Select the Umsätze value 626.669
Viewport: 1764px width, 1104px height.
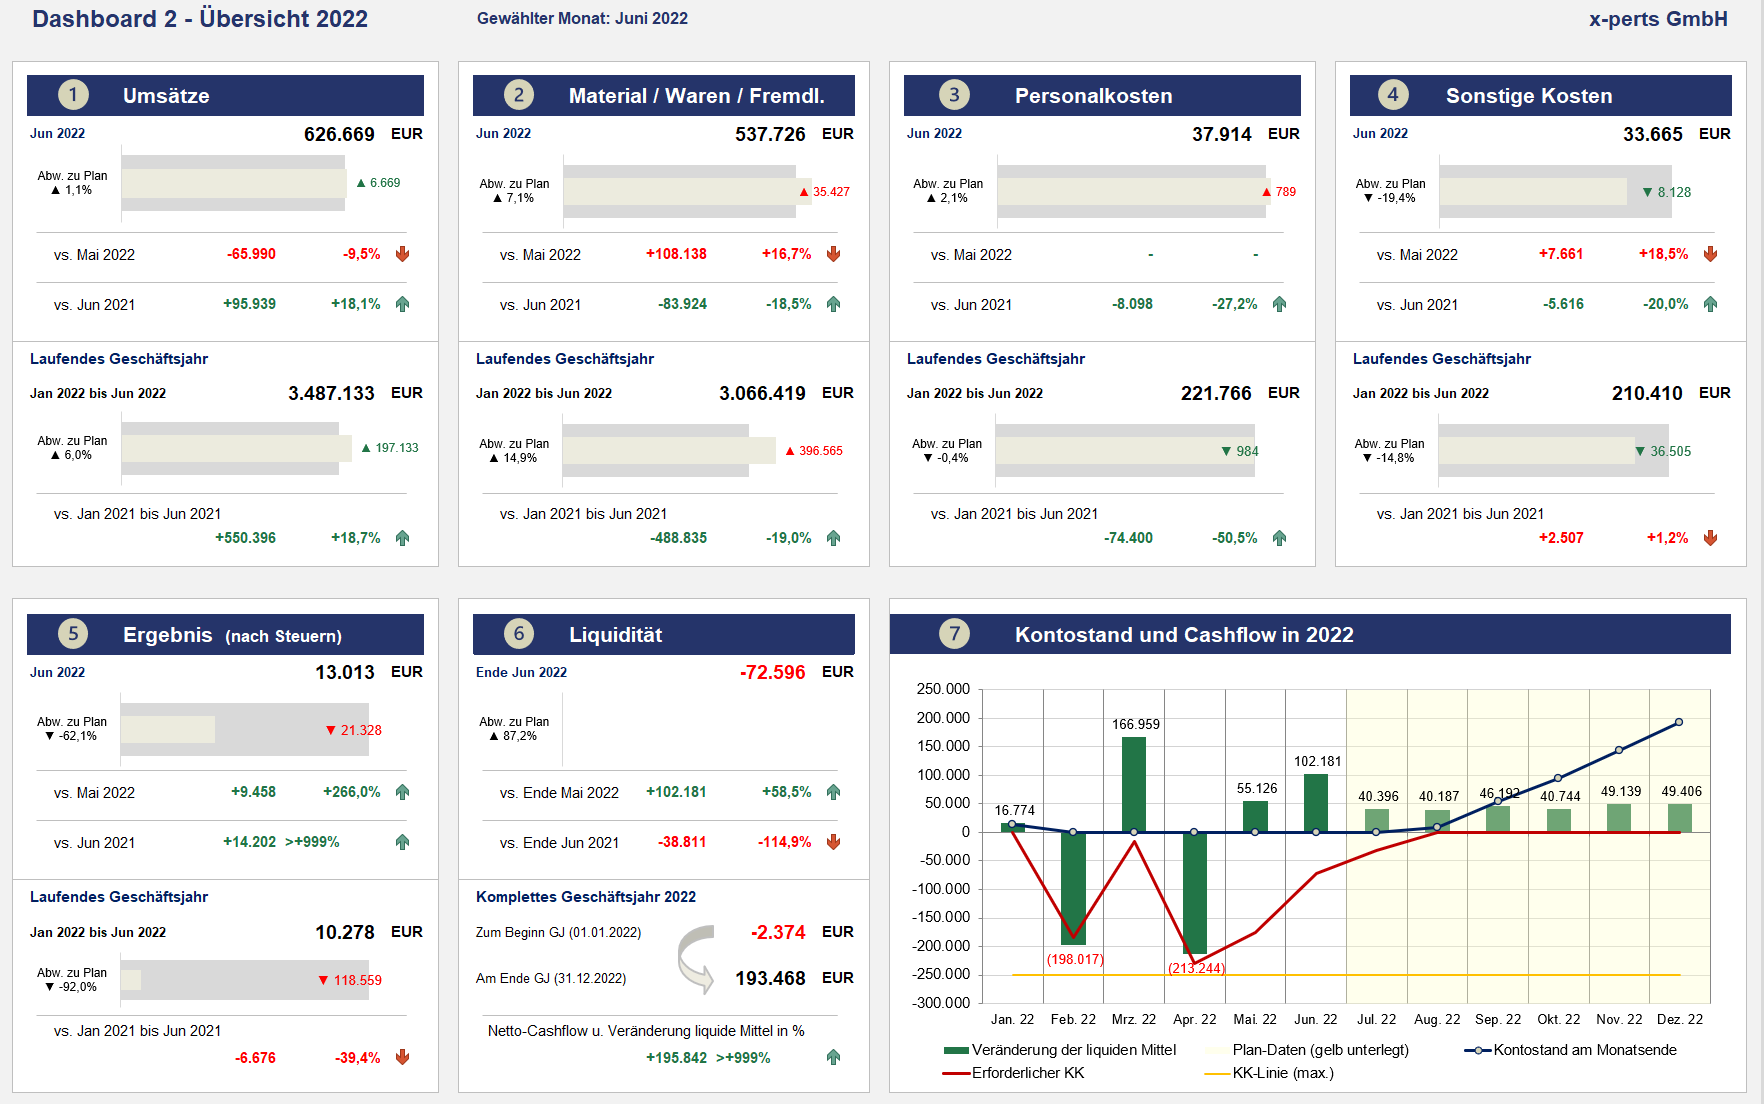pos(339,134)
